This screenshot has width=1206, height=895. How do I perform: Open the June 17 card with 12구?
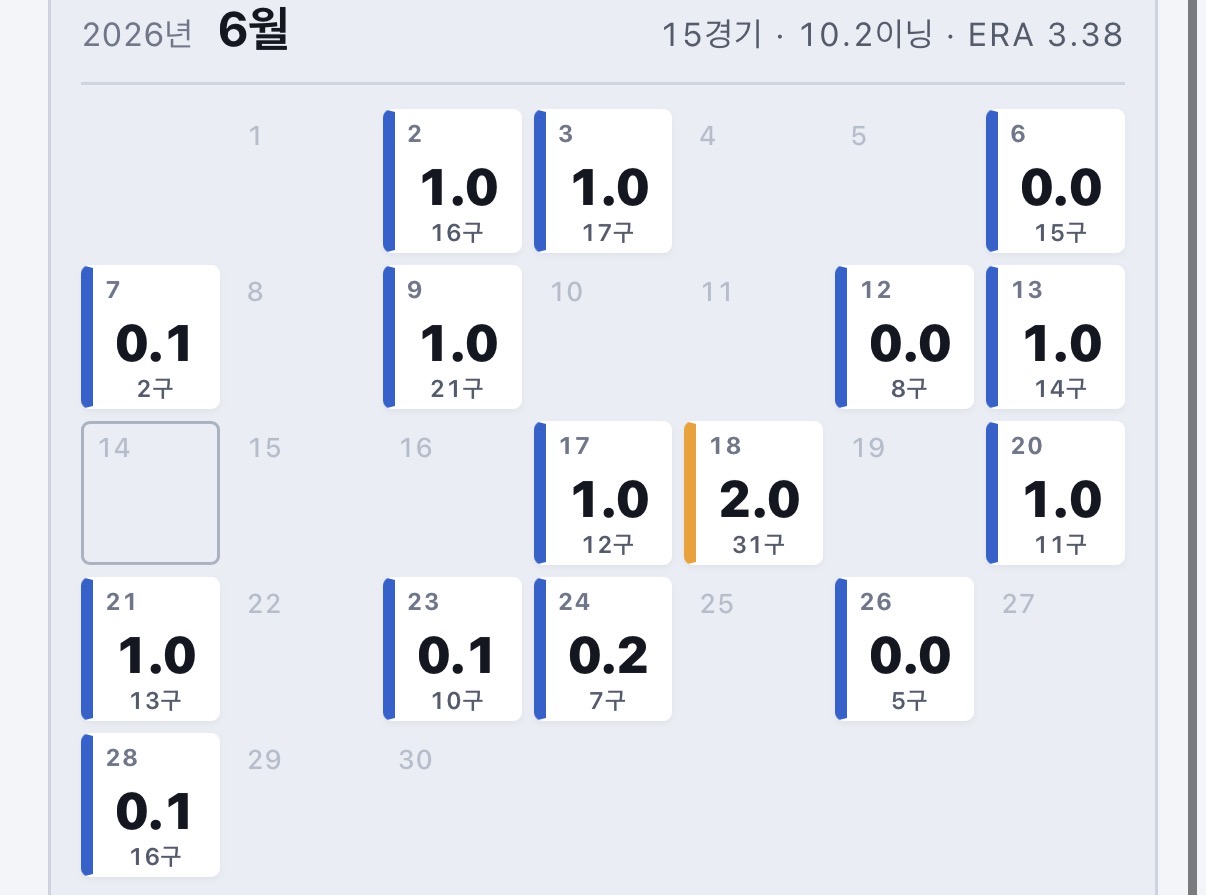tap(603, 493)
